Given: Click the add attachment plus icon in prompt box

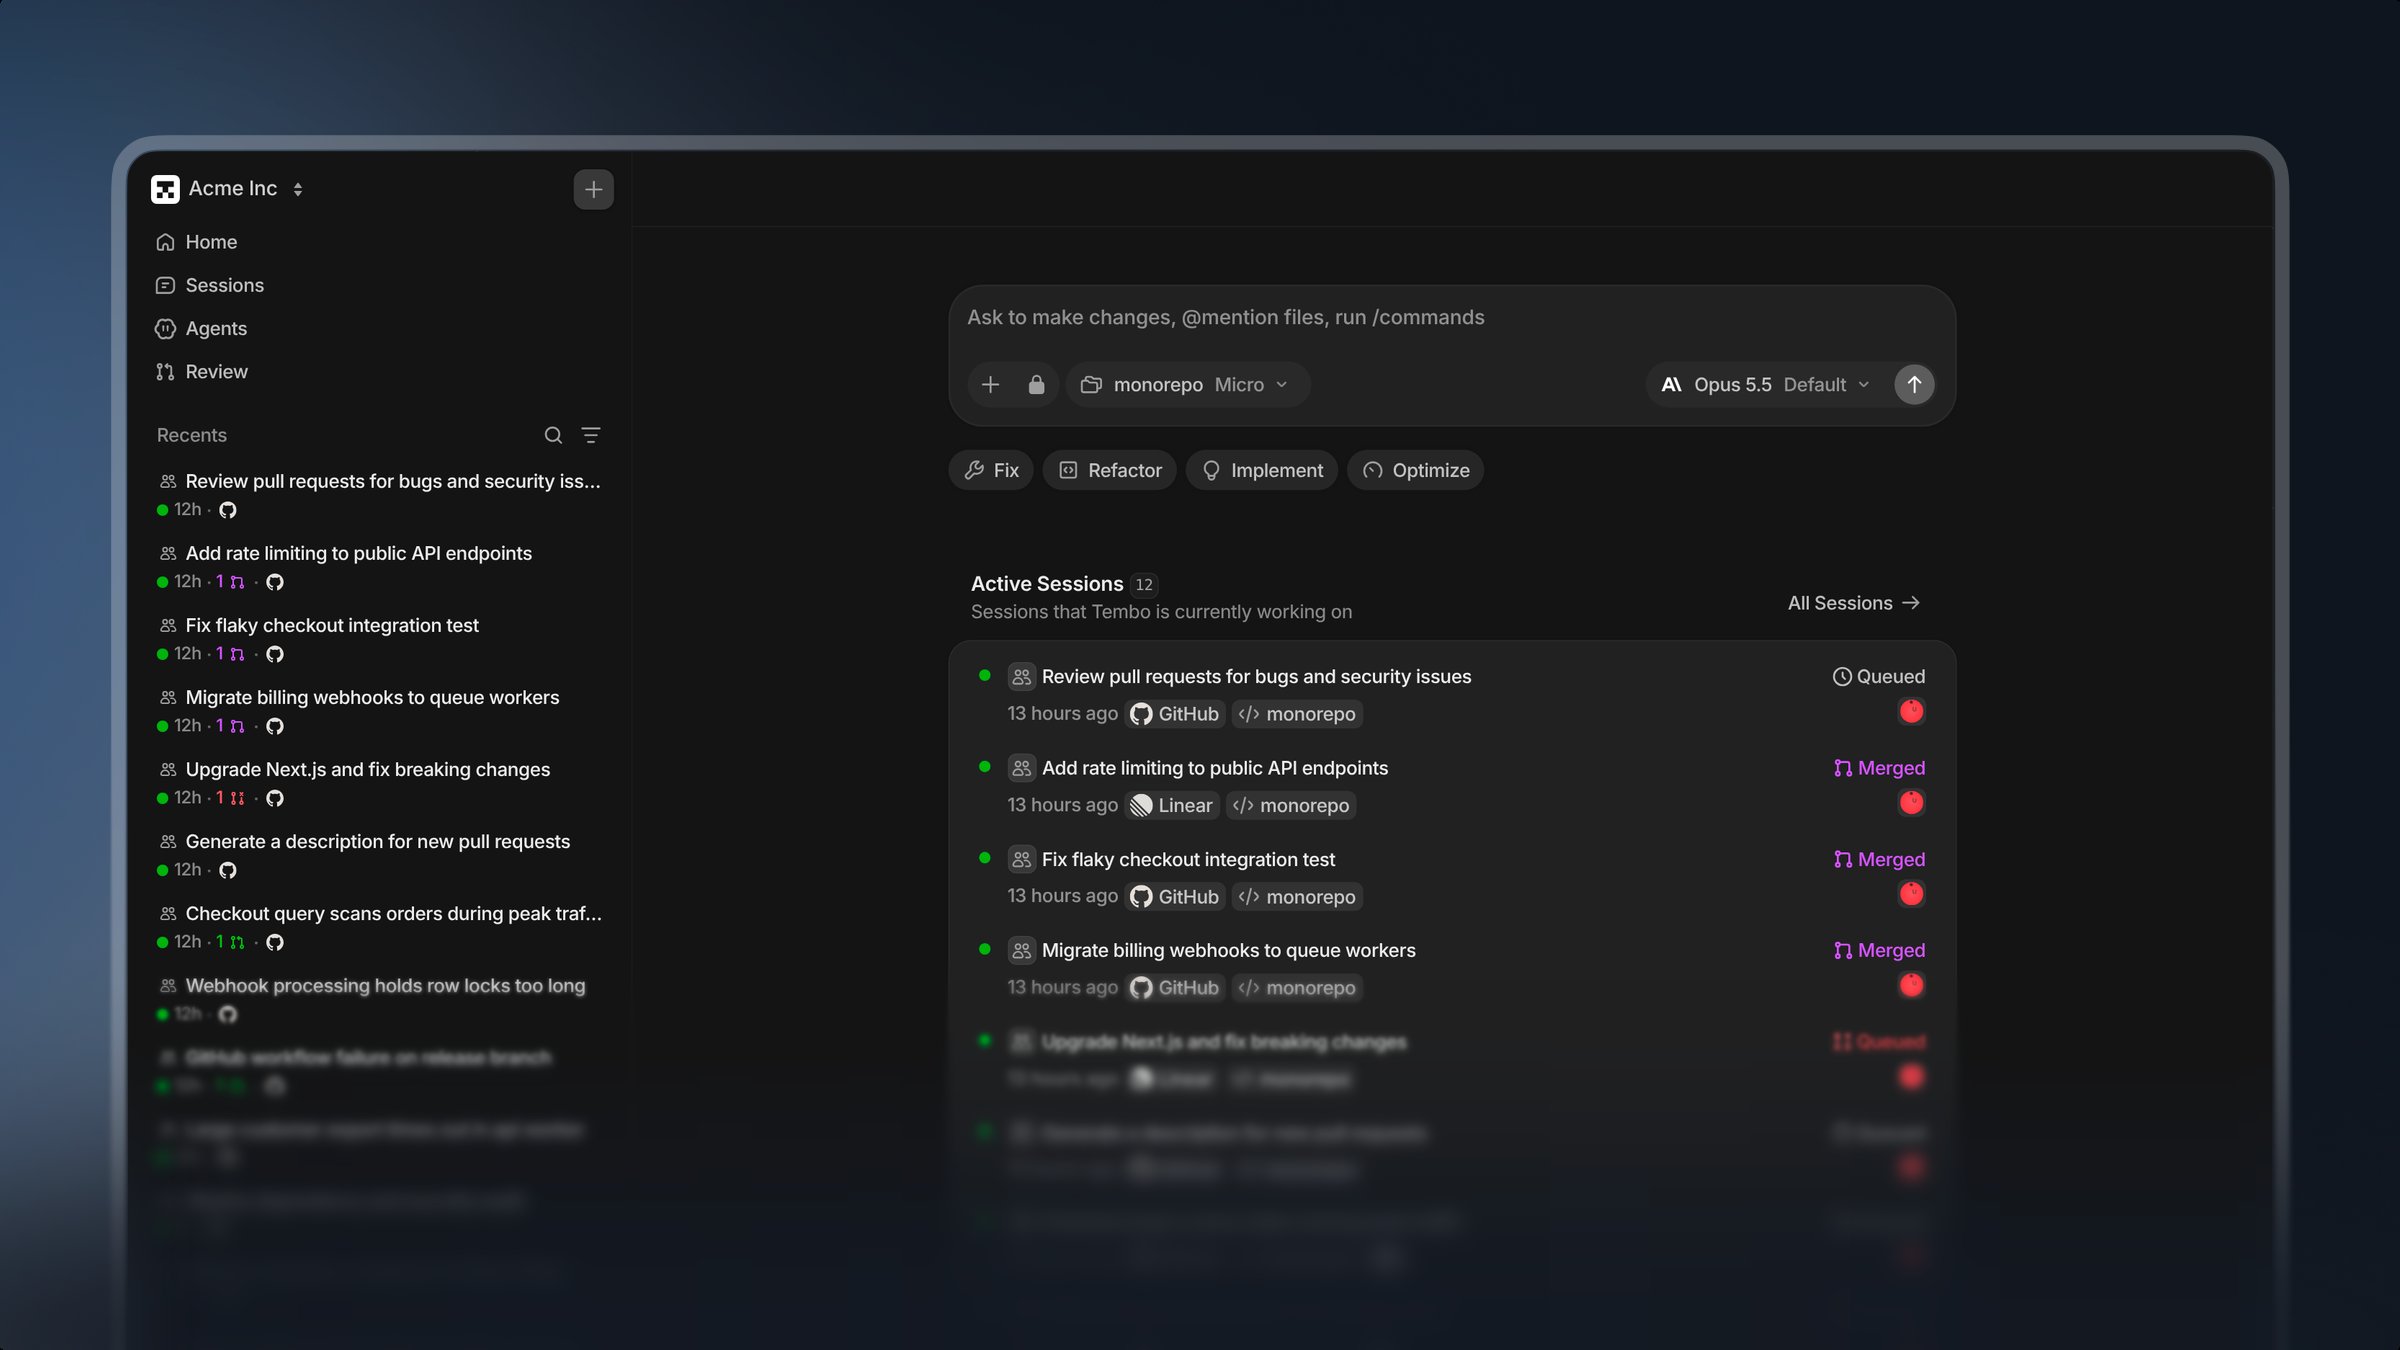Looking at the screenshot, I should pyautogui.click(x=990, y=385).
